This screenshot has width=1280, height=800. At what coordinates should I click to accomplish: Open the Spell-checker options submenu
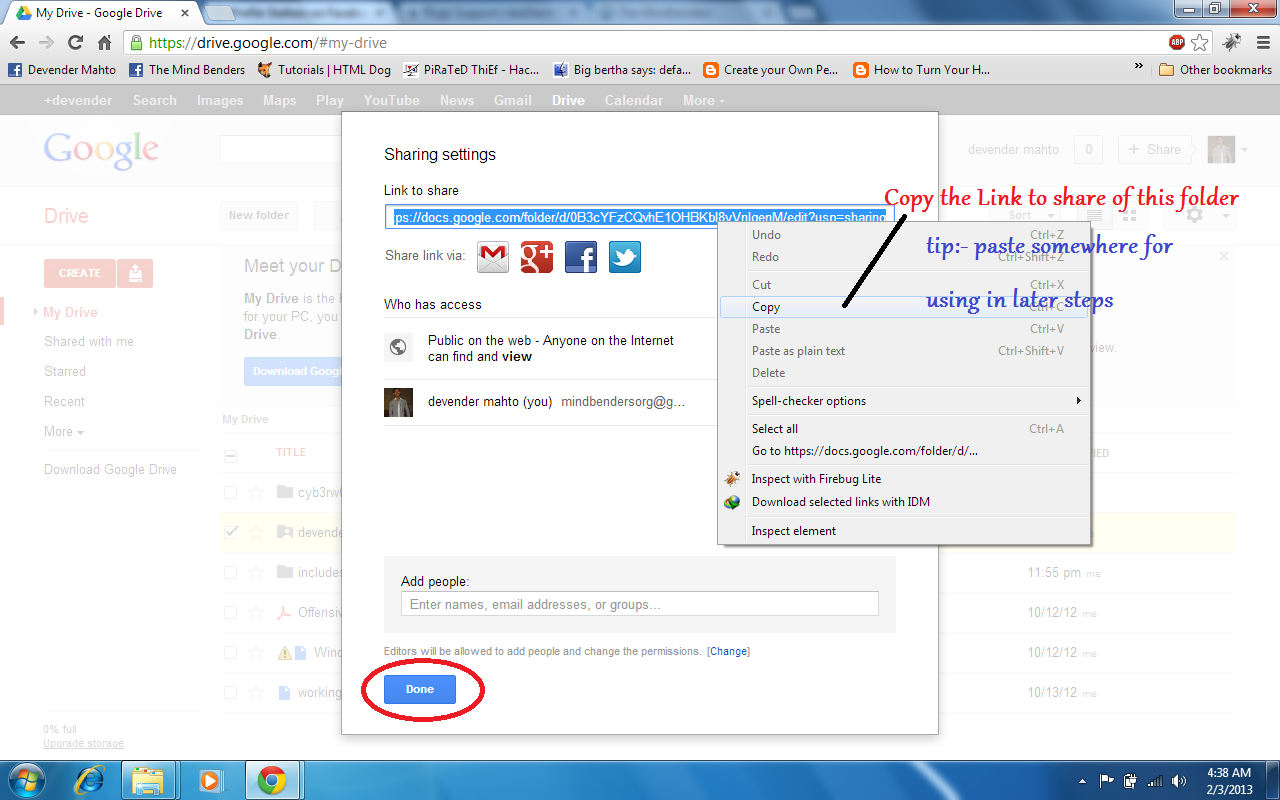[904, 401]
